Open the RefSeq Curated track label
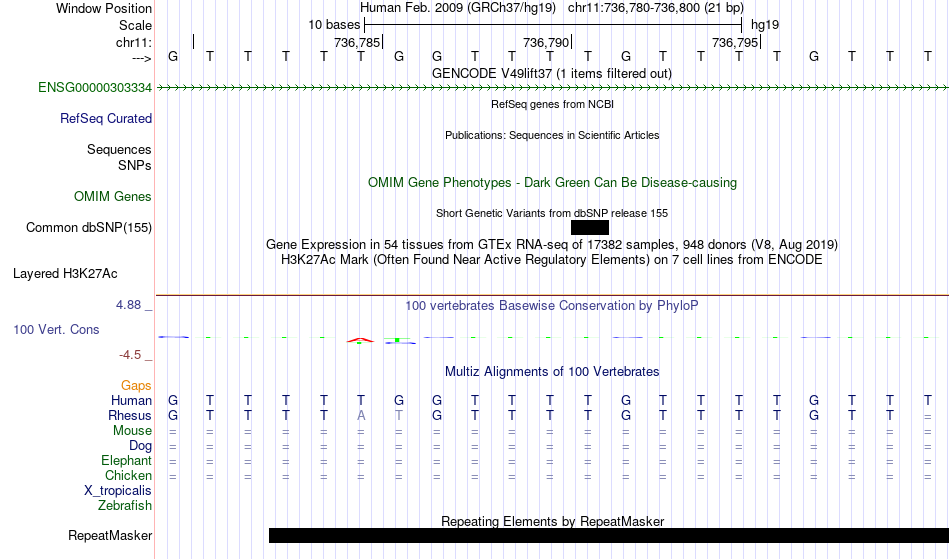 (x=105, y=119)
